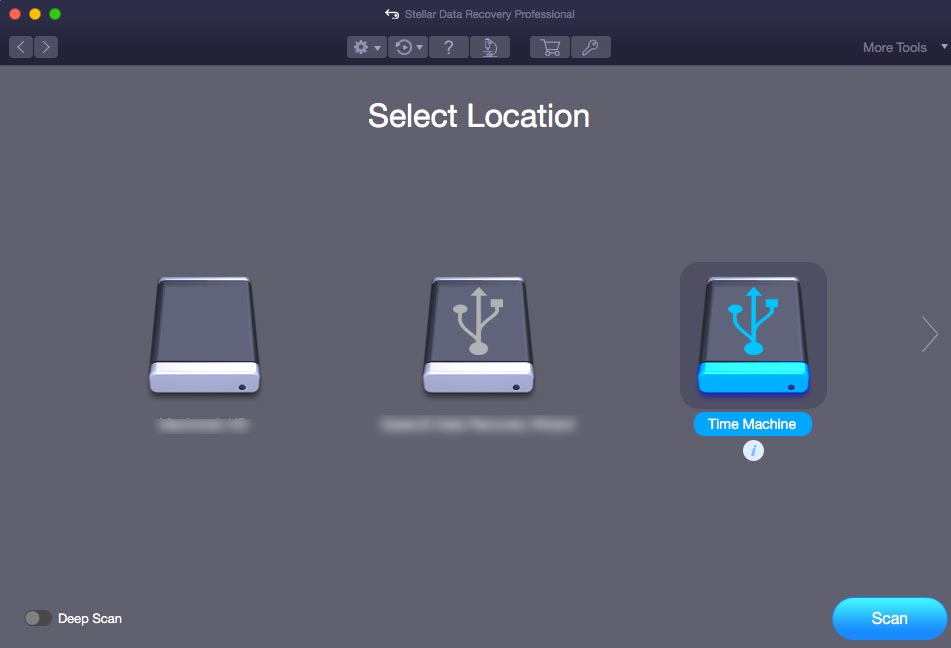
Task: Open help with the question mark icon
Action: (449, 47)
